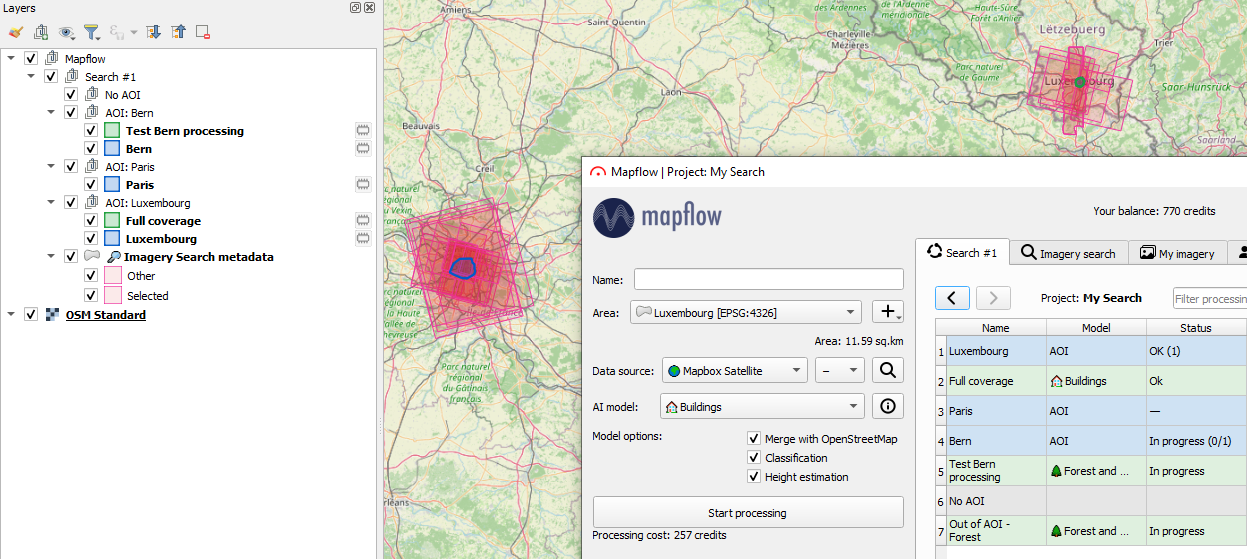Image resolution: width=1247 pixels, height=559 pixels.
Task: Click the No AOI group icon
Action: pos(92,95)
